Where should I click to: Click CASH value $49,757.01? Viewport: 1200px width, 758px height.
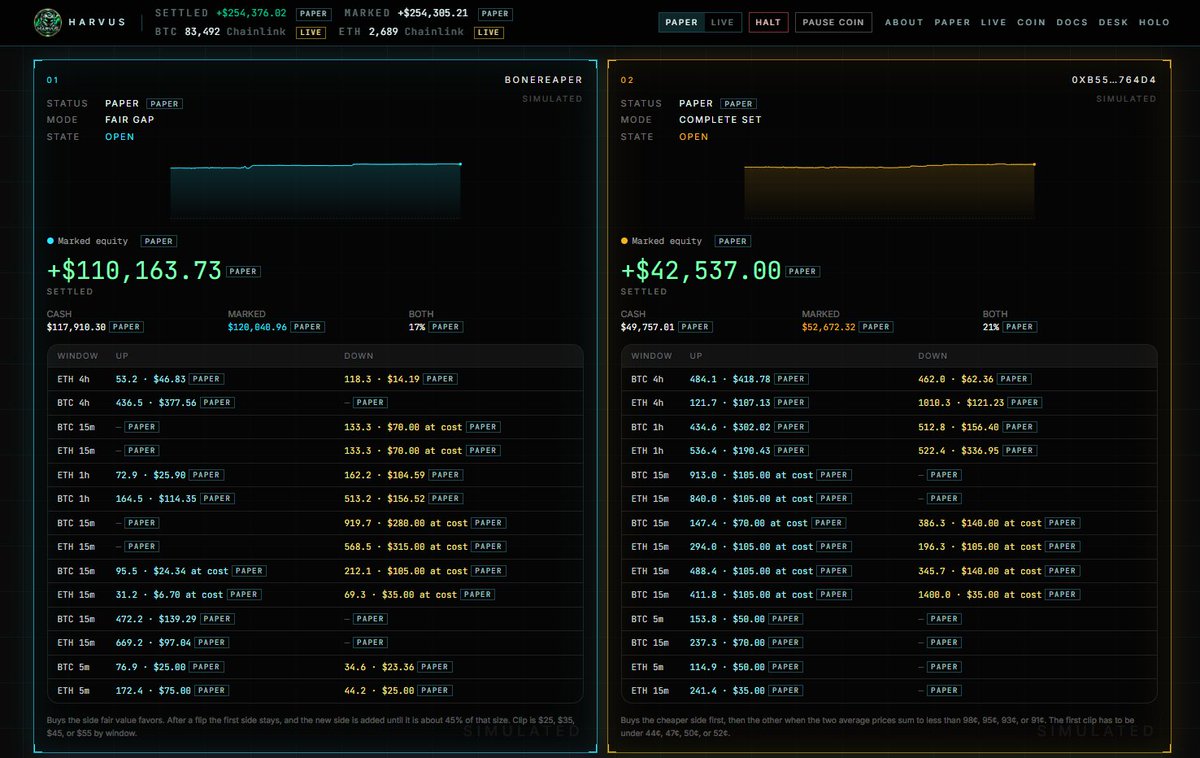click(x=647, y=327)
